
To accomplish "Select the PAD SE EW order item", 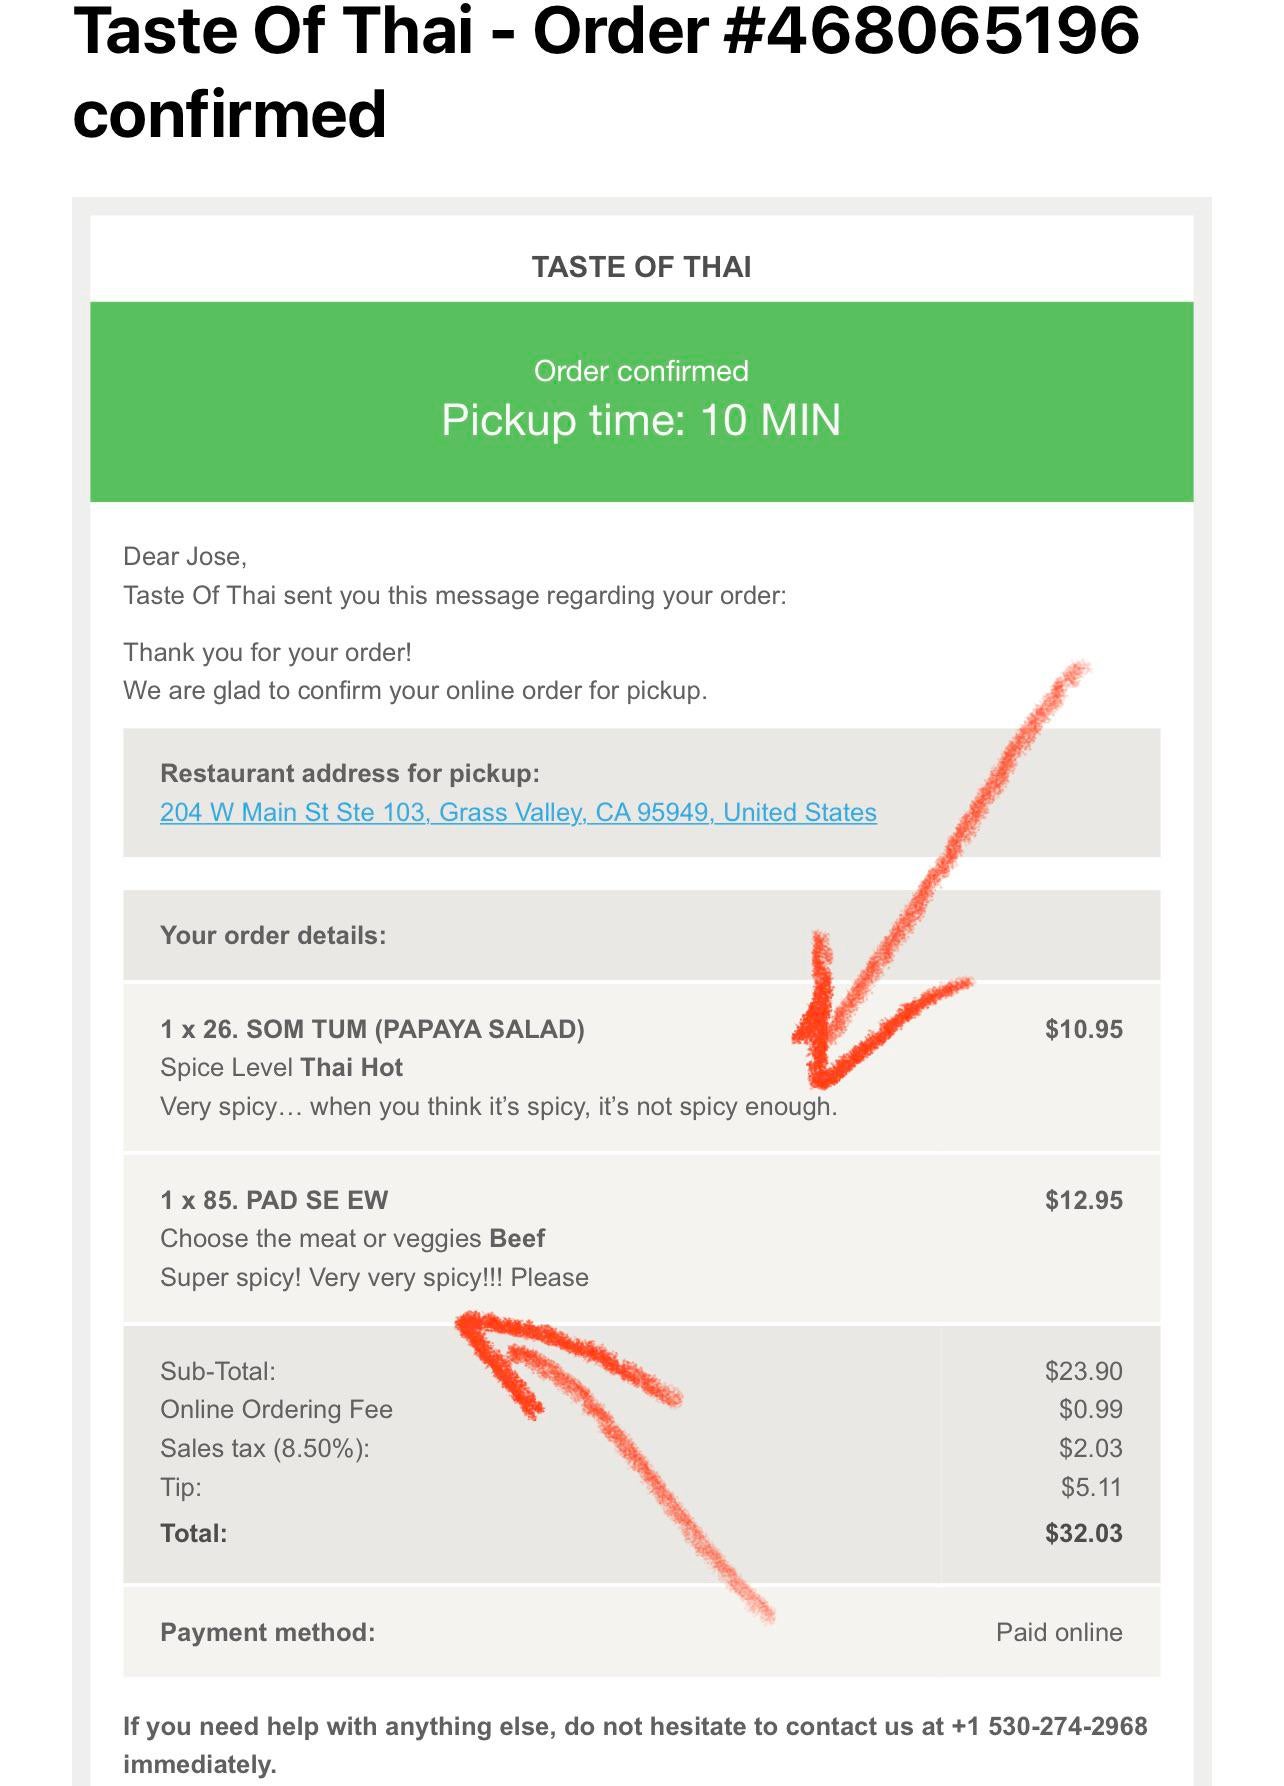I will click(274, 1200).
